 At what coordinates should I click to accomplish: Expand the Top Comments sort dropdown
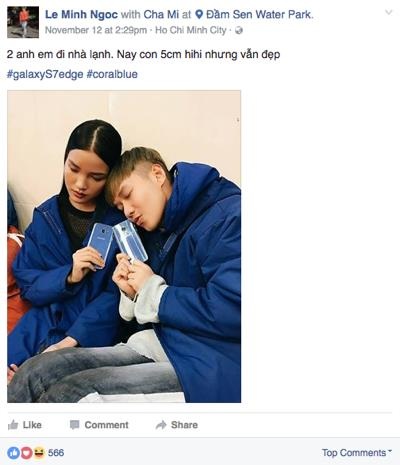356,453
